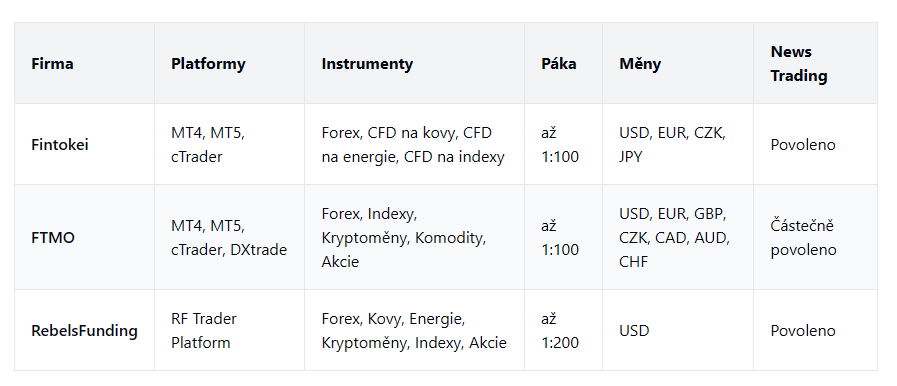The width and height of the screenshot is (897, 386).
Task: Click the RF Trader Platform cell
Action: pyautogui.click(x=229, y=331)
